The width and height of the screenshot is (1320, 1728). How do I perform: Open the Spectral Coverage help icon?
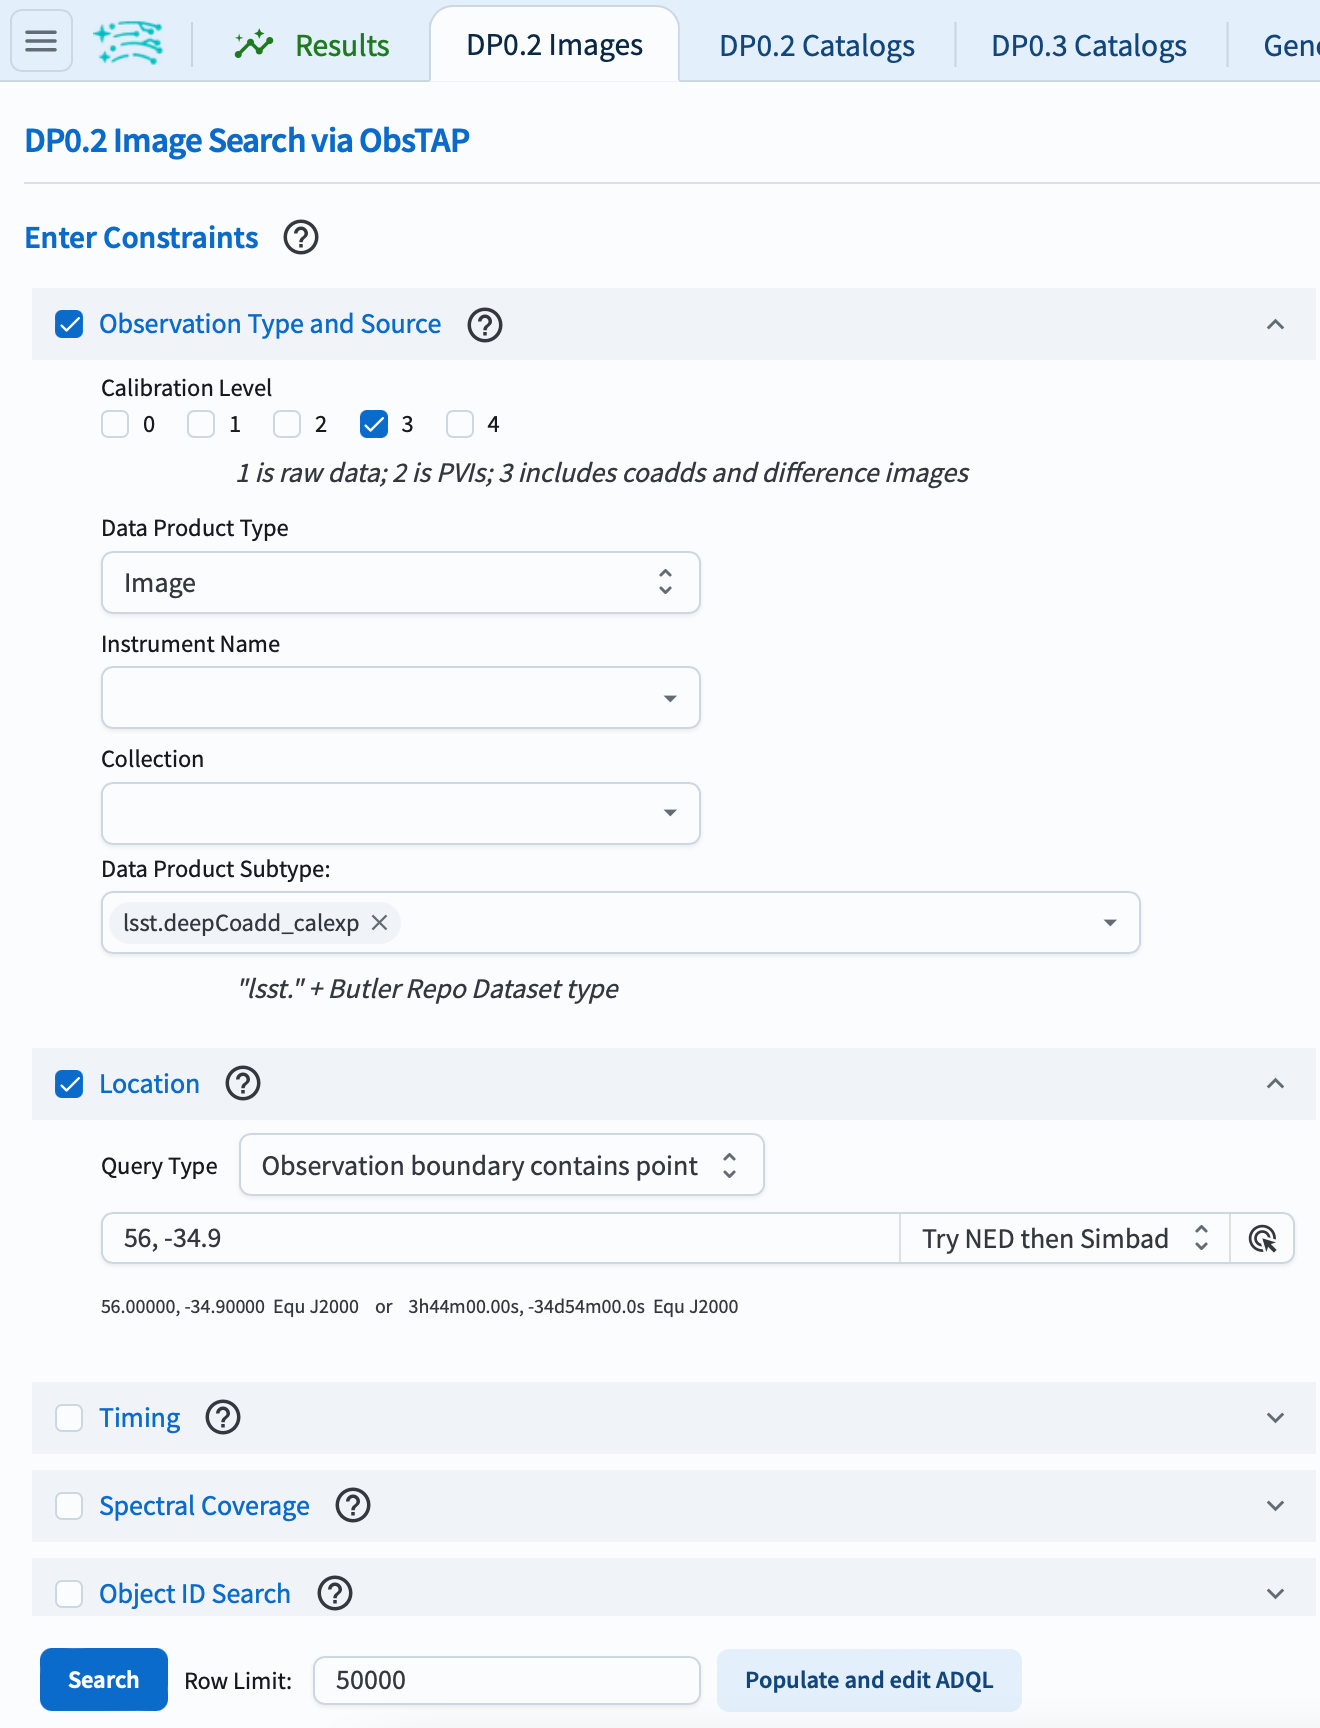coord(353,1505)
